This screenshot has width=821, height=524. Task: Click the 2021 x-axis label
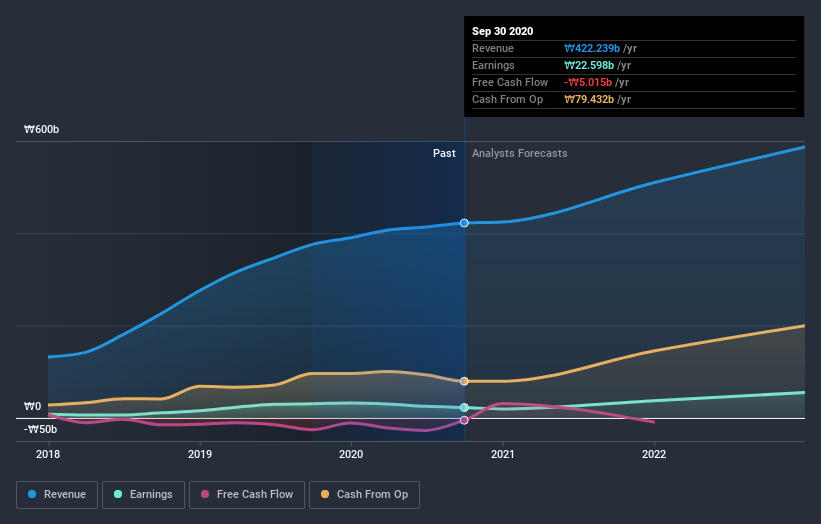coord(503,454)
